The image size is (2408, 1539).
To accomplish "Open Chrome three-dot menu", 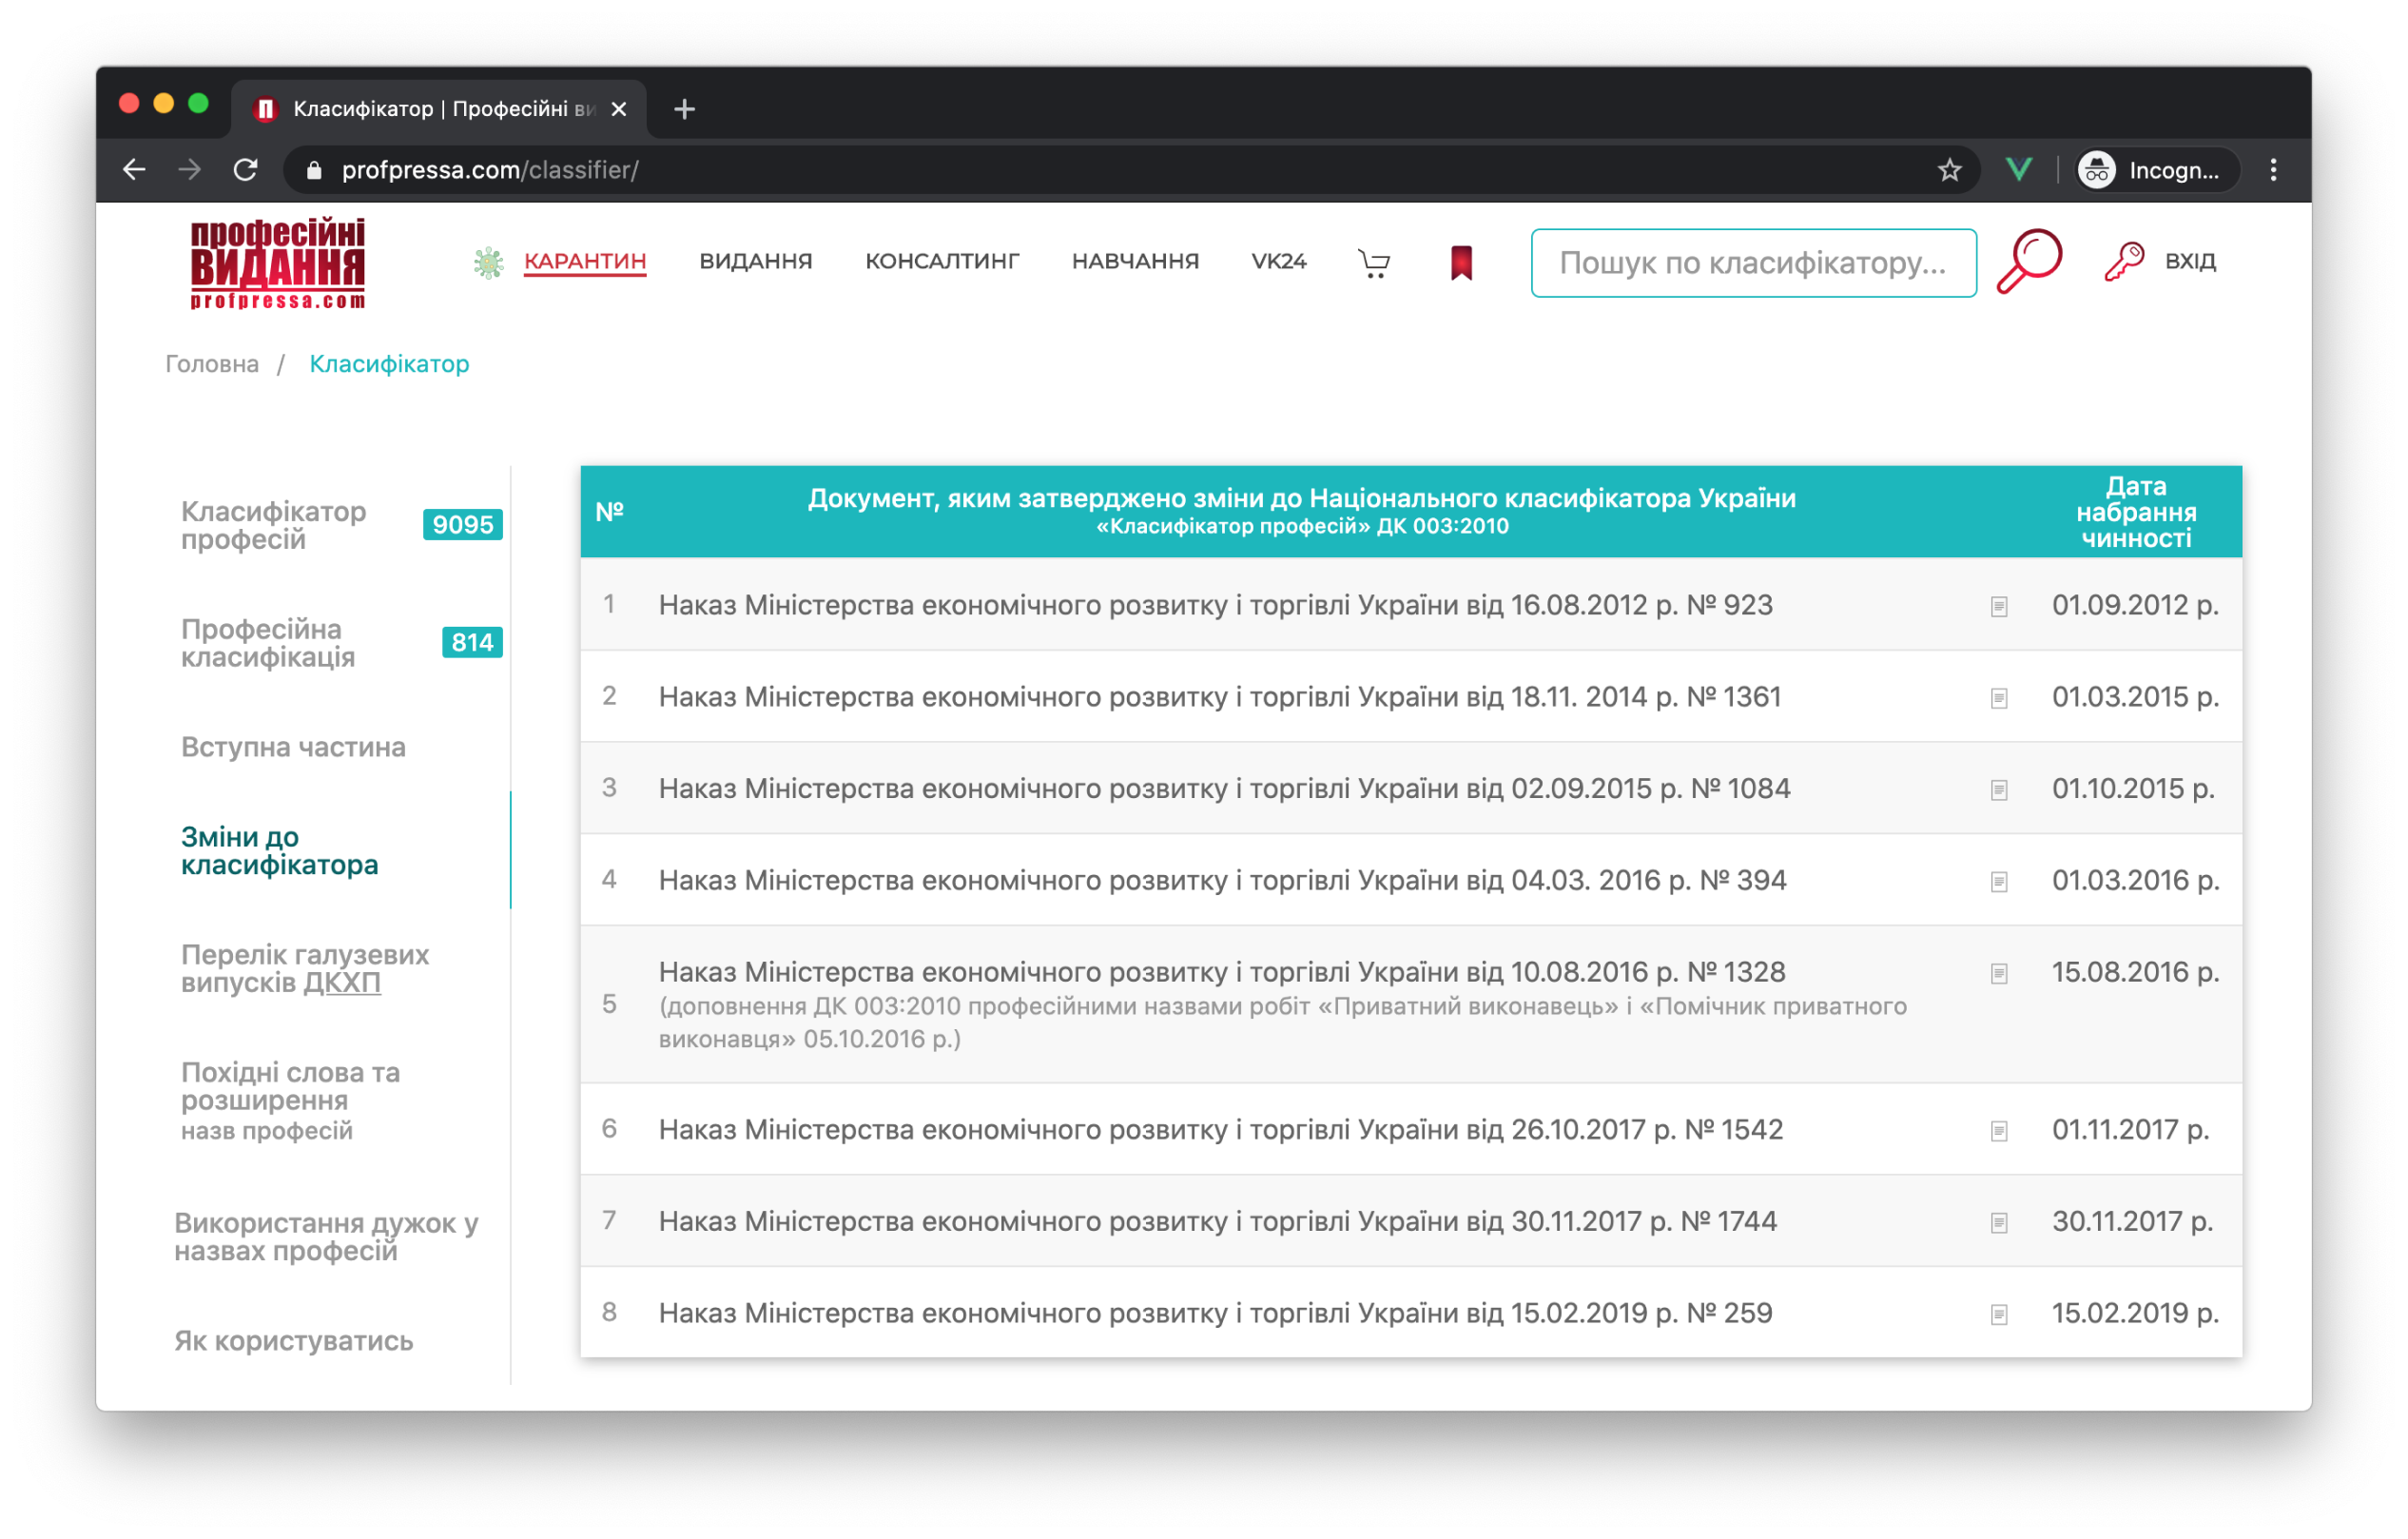I will click(x=2273, y=170).
